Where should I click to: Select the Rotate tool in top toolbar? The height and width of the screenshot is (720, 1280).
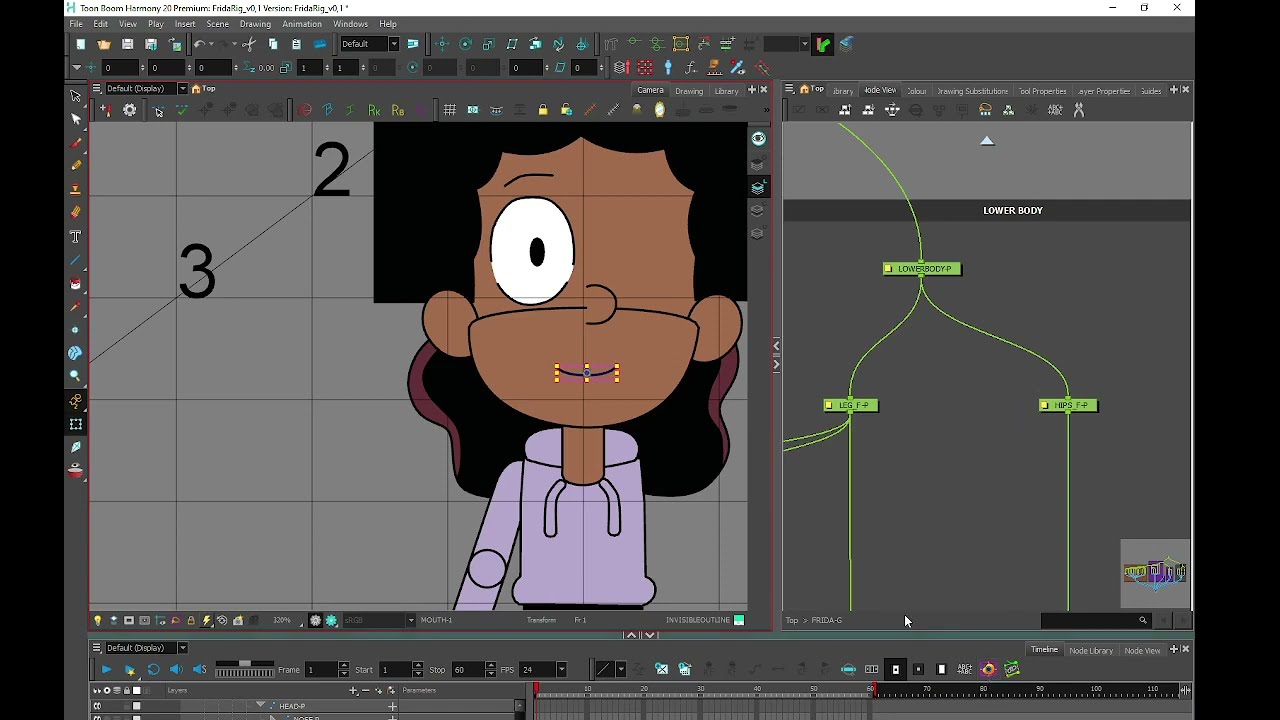point(465,44)
